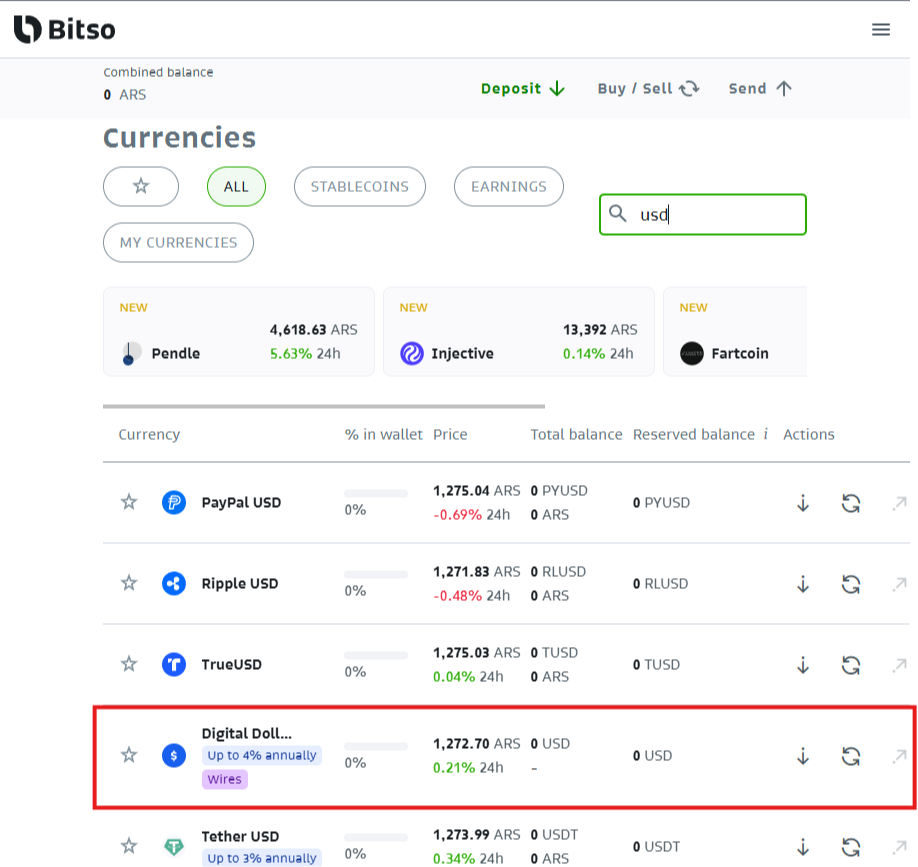918x867 pixels.
Task: Open the Pendle new currency card
Action: [239, 331]
